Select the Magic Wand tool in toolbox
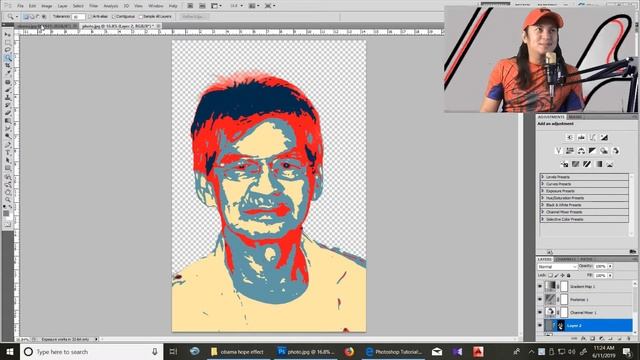The width and height of the screenshot is (640, 360). tap(8, 58)
